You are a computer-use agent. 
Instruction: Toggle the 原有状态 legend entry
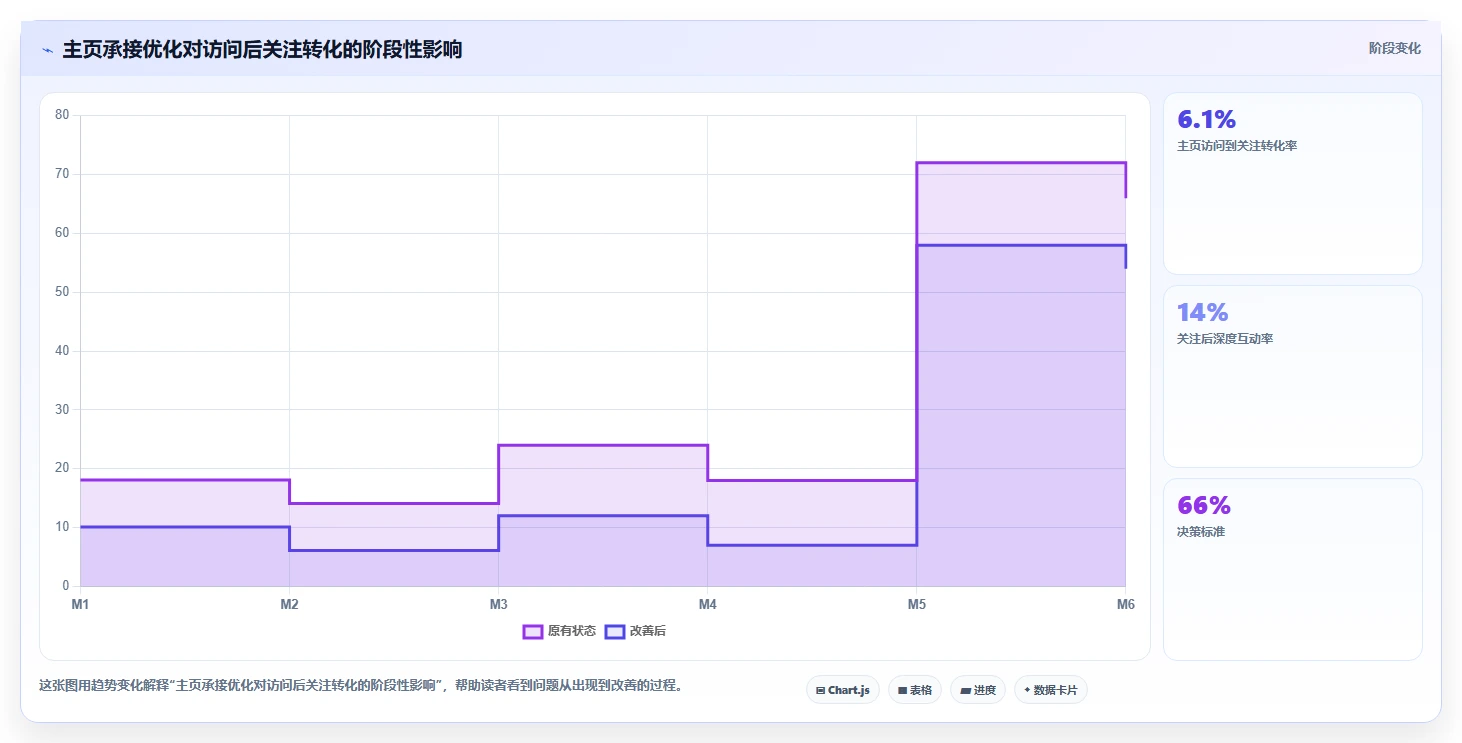(559, 631)
